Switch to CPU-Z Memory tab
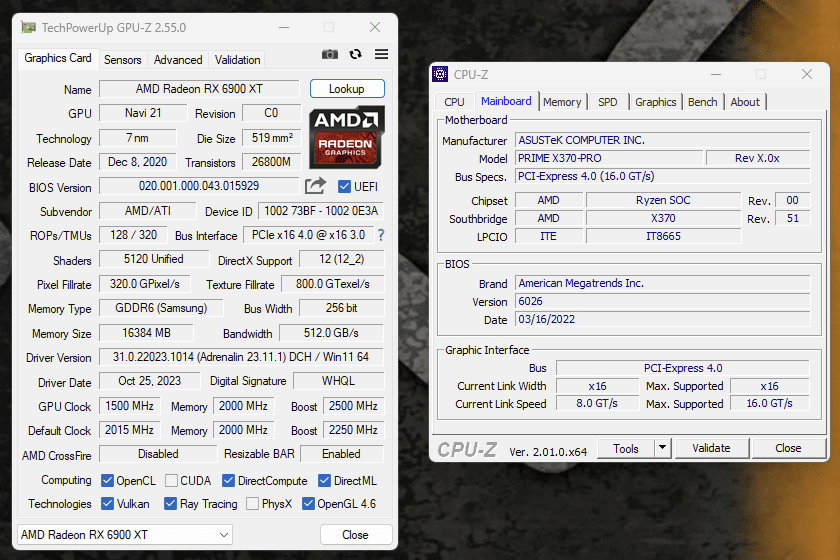 coord(562,102)
